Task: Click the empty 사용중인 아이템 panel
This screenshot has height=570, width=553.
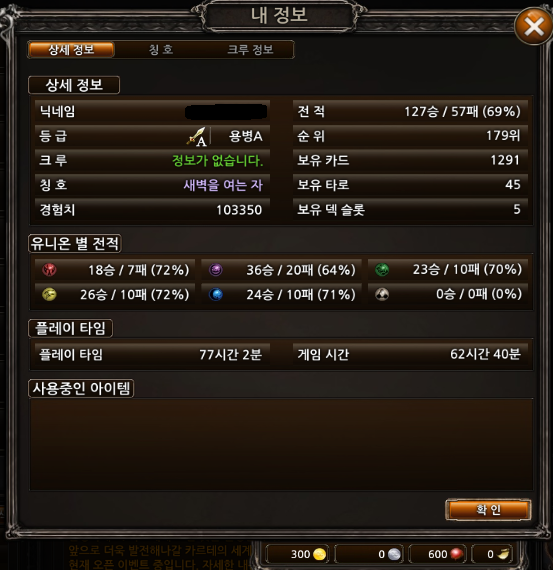Action: (x=281, y=444)
